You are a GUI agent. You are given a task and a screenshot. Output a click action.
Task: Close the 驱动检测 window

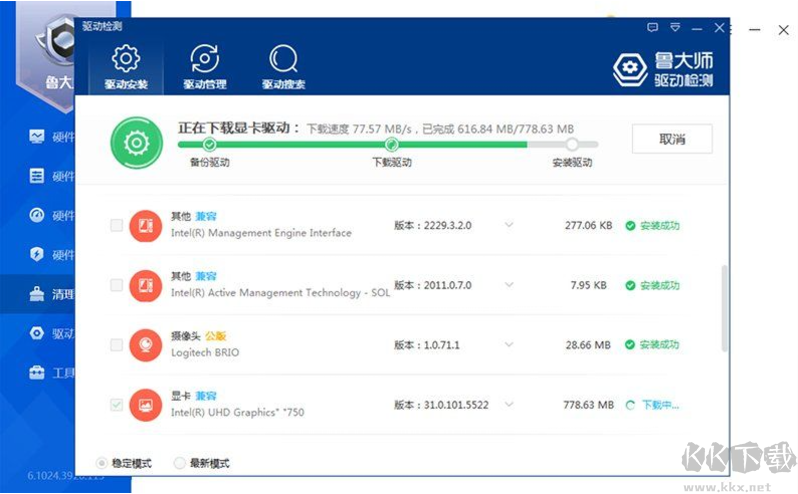pyautogui.click(x=719, y=27)
